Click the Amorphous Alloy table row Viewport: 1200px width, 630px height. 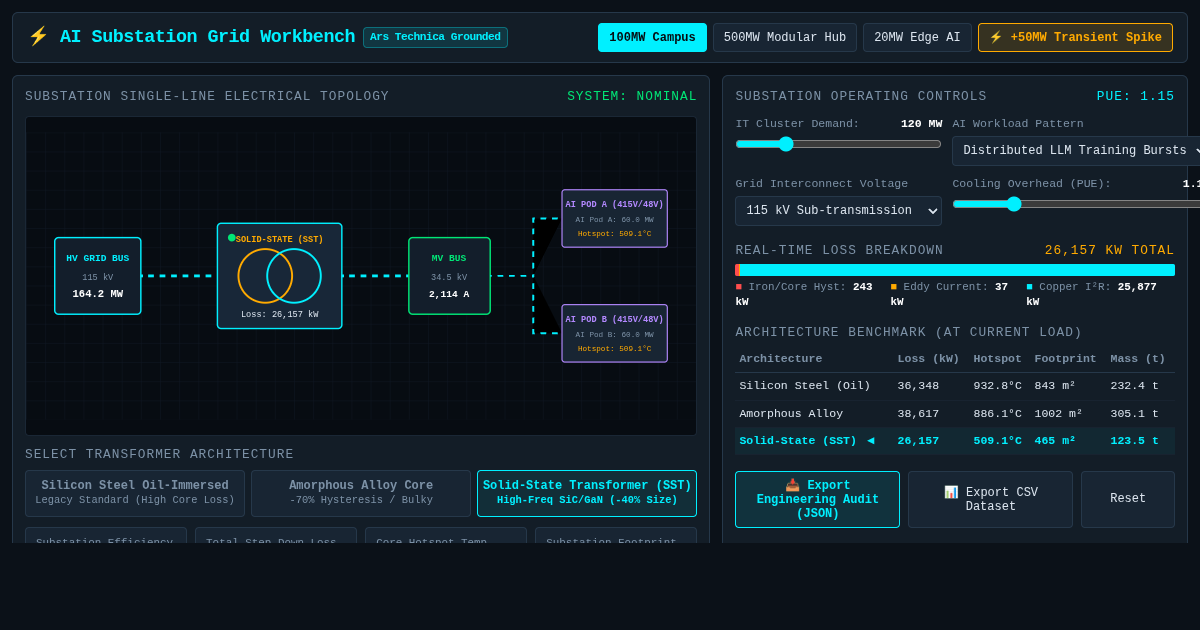955,414
